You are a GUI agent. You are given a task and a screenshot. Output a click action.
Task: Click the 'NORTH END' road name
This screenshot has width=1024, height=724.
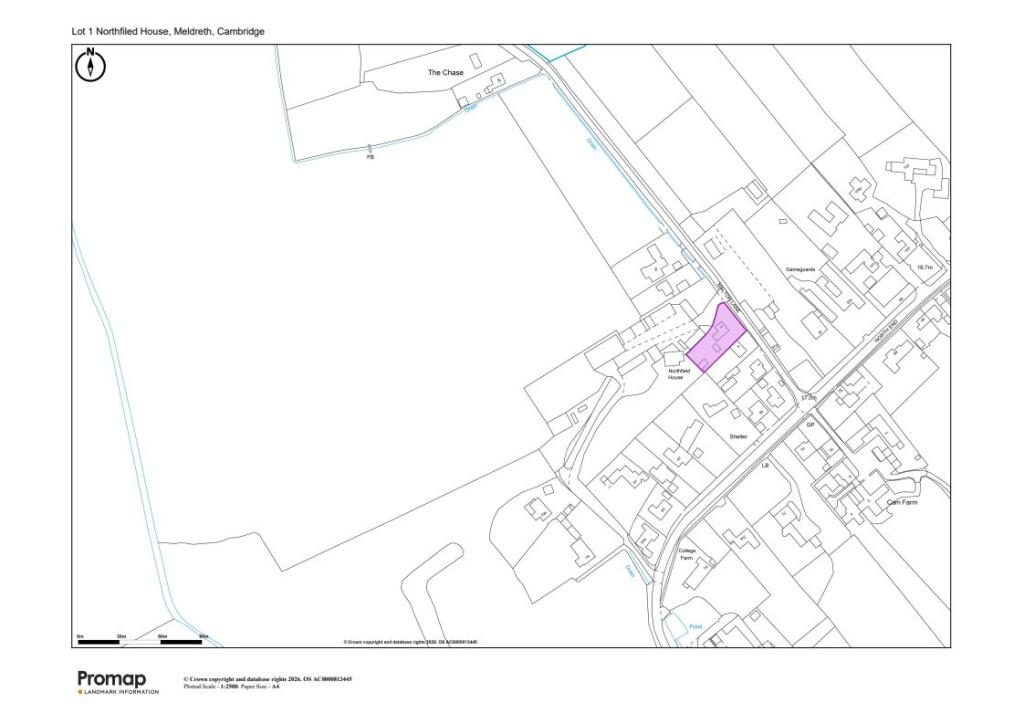888,332
